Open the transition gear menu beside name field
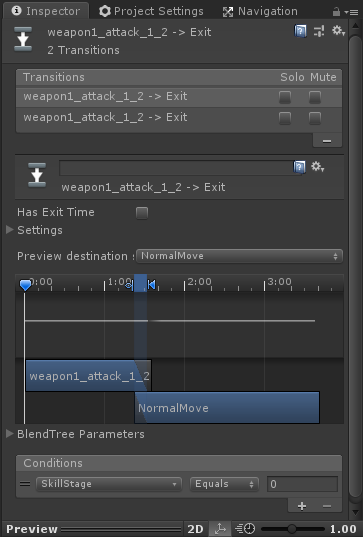This screenshot has width=363, height=537. (317, 167)
